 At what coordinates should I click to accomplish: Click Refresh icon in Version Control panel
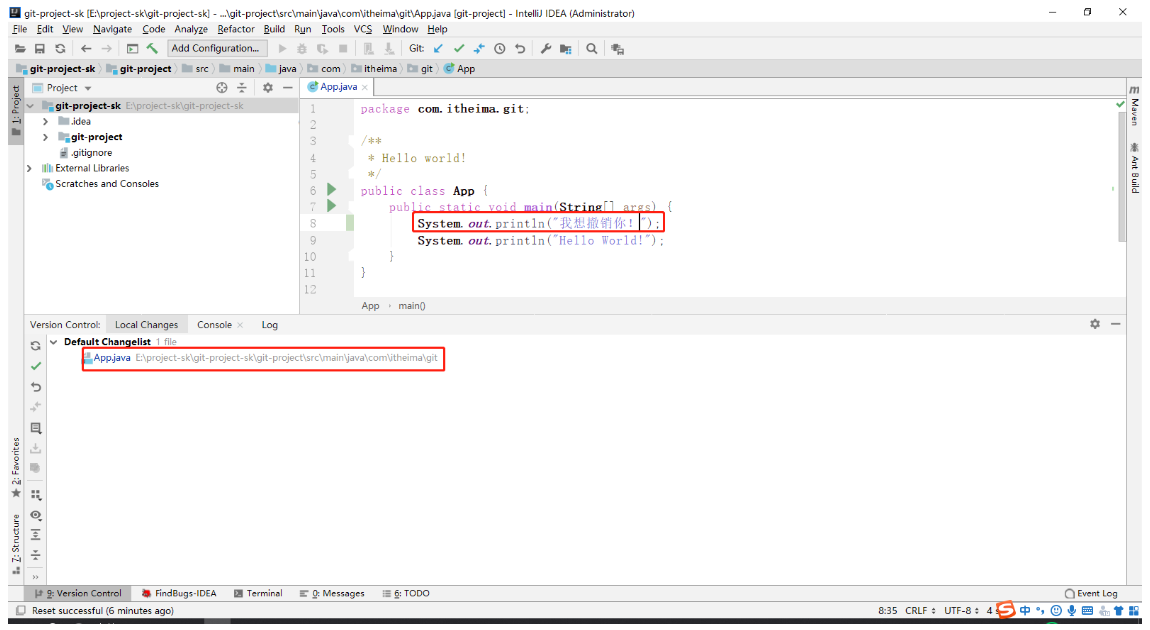tap(35, 345)
